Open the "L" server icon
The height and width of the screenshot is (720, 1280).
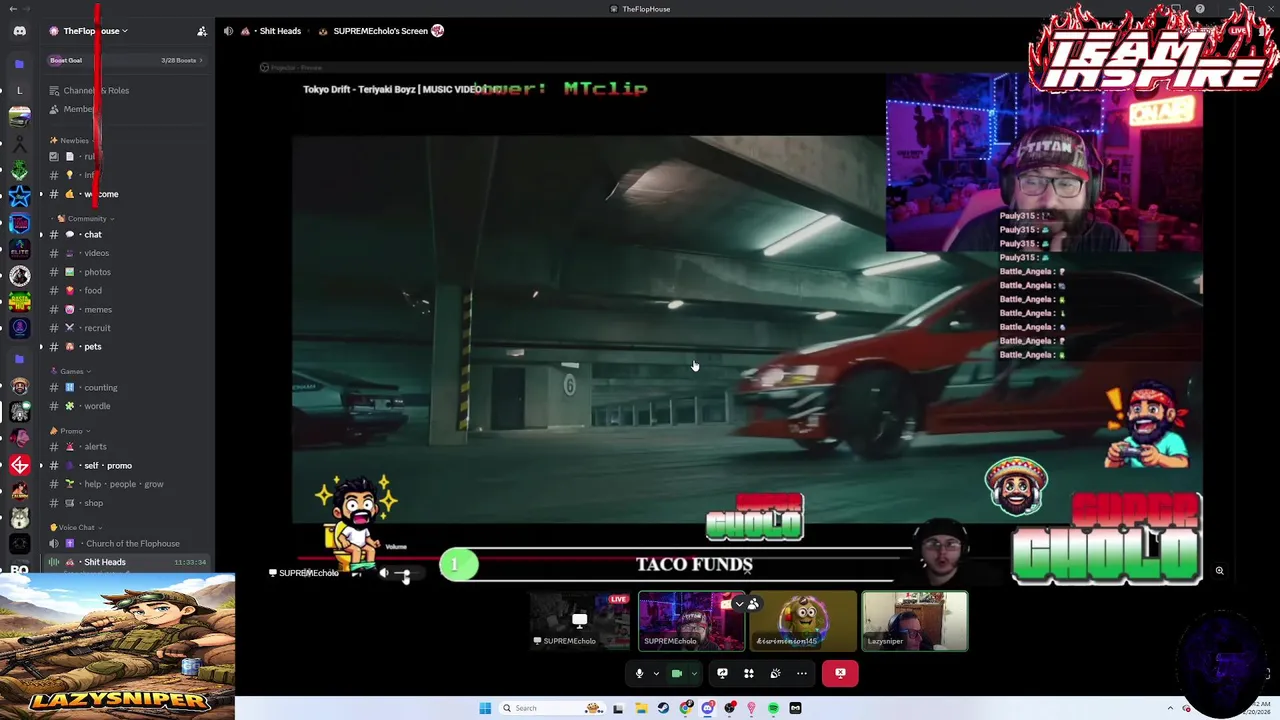click(x=19, y=90)
